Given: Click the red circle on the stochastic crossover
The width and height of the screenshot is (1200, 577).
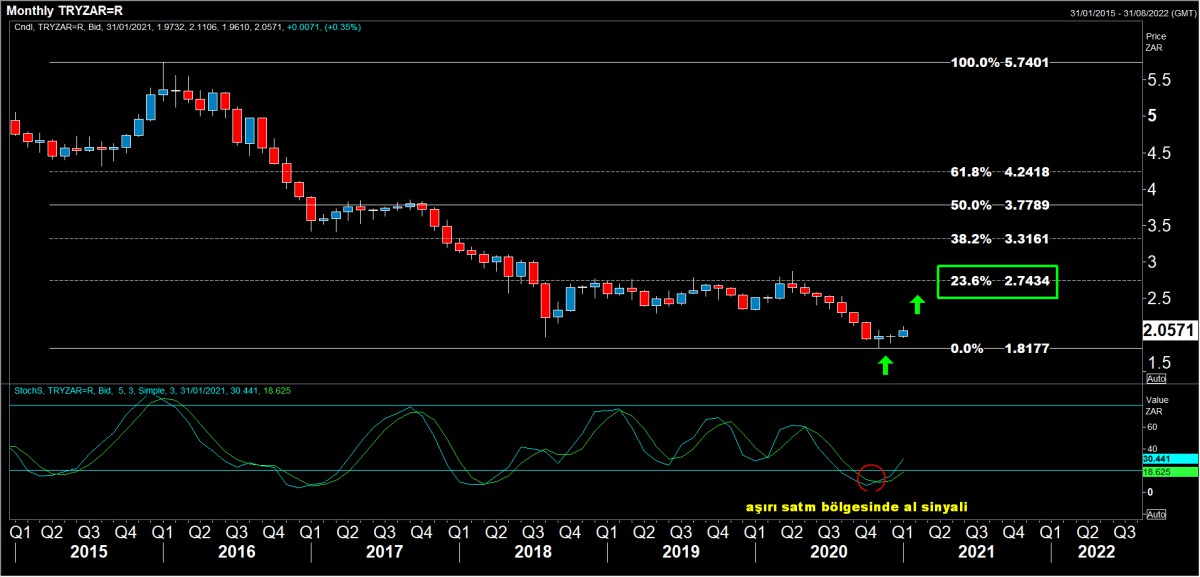Looking at the screenshot, I should pos(871,478).
